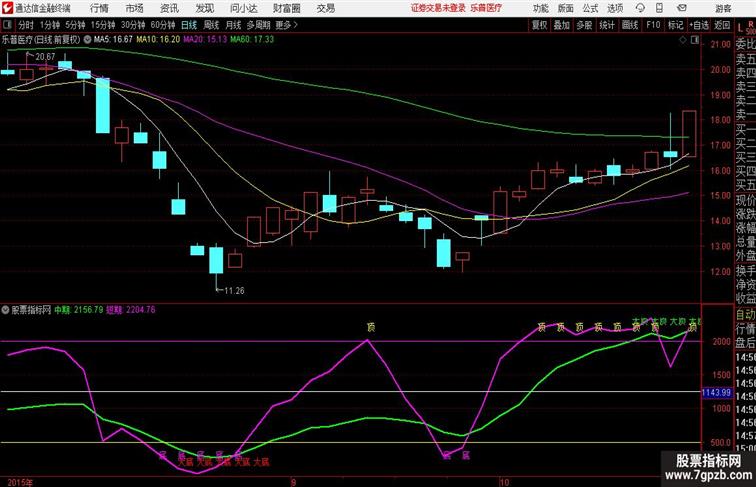Open the 多周期 multi-period view

click(258, 25)
